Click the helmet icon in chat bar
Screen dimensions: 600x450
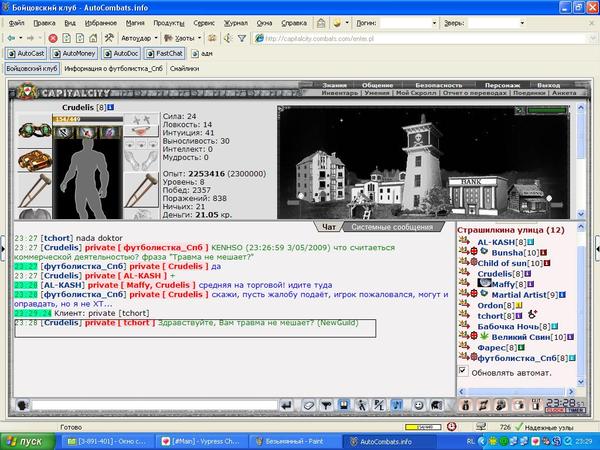436,405
